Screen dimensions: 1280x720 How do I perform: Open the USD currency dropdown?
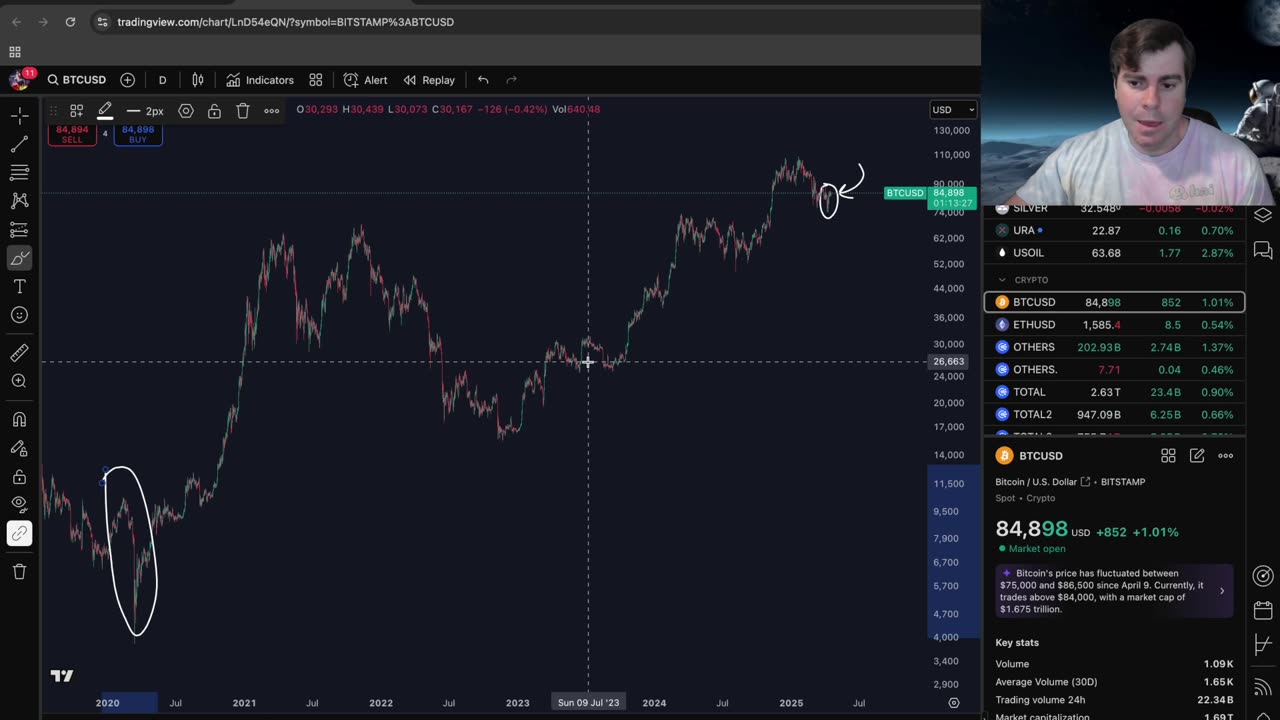[953, 109]
